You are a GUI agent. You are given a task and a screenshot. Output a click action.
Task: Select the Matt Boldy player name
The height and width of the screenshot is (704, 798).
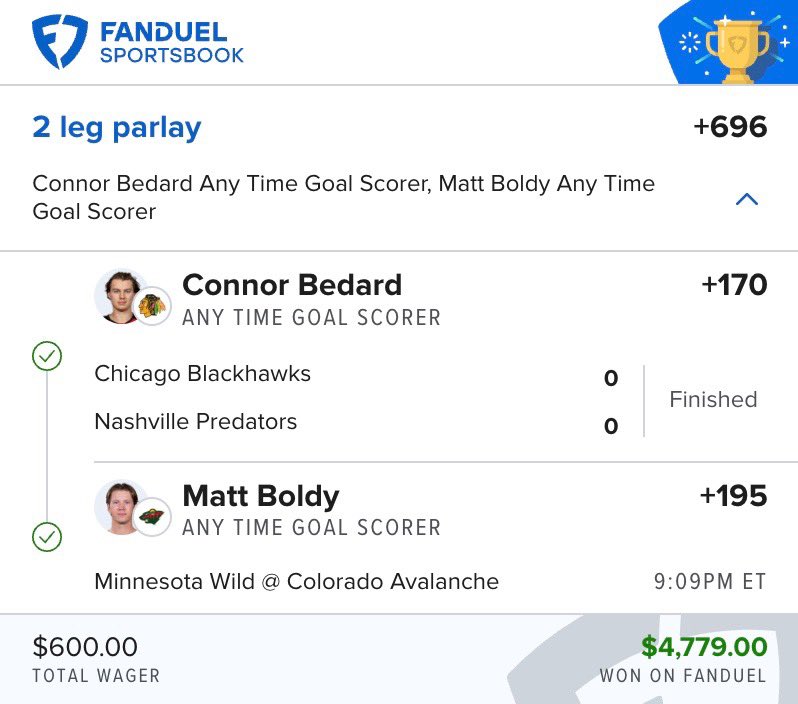(x=260, y=496)
